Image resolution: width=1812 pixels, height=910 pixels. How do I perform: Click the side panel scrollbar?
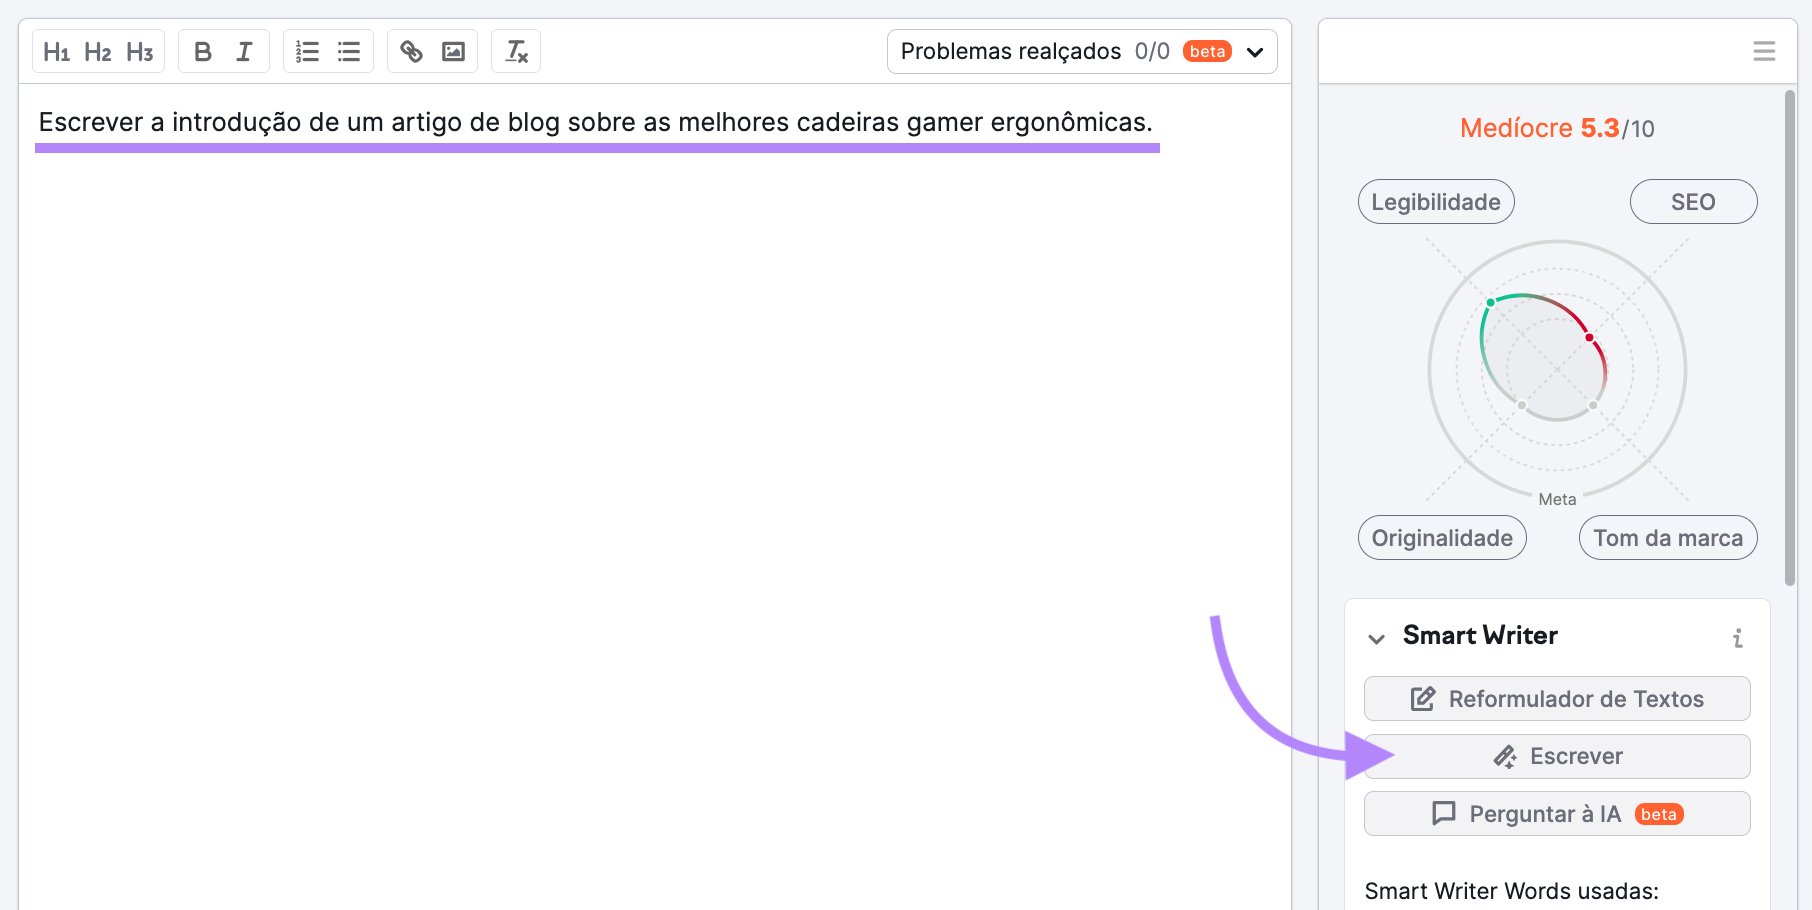1790,338
